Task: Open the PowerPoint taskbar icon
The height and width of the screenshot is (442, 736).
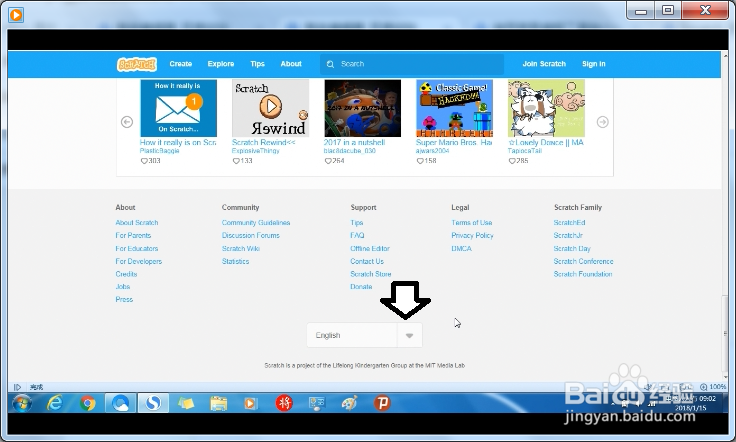Action: [382, 403]
